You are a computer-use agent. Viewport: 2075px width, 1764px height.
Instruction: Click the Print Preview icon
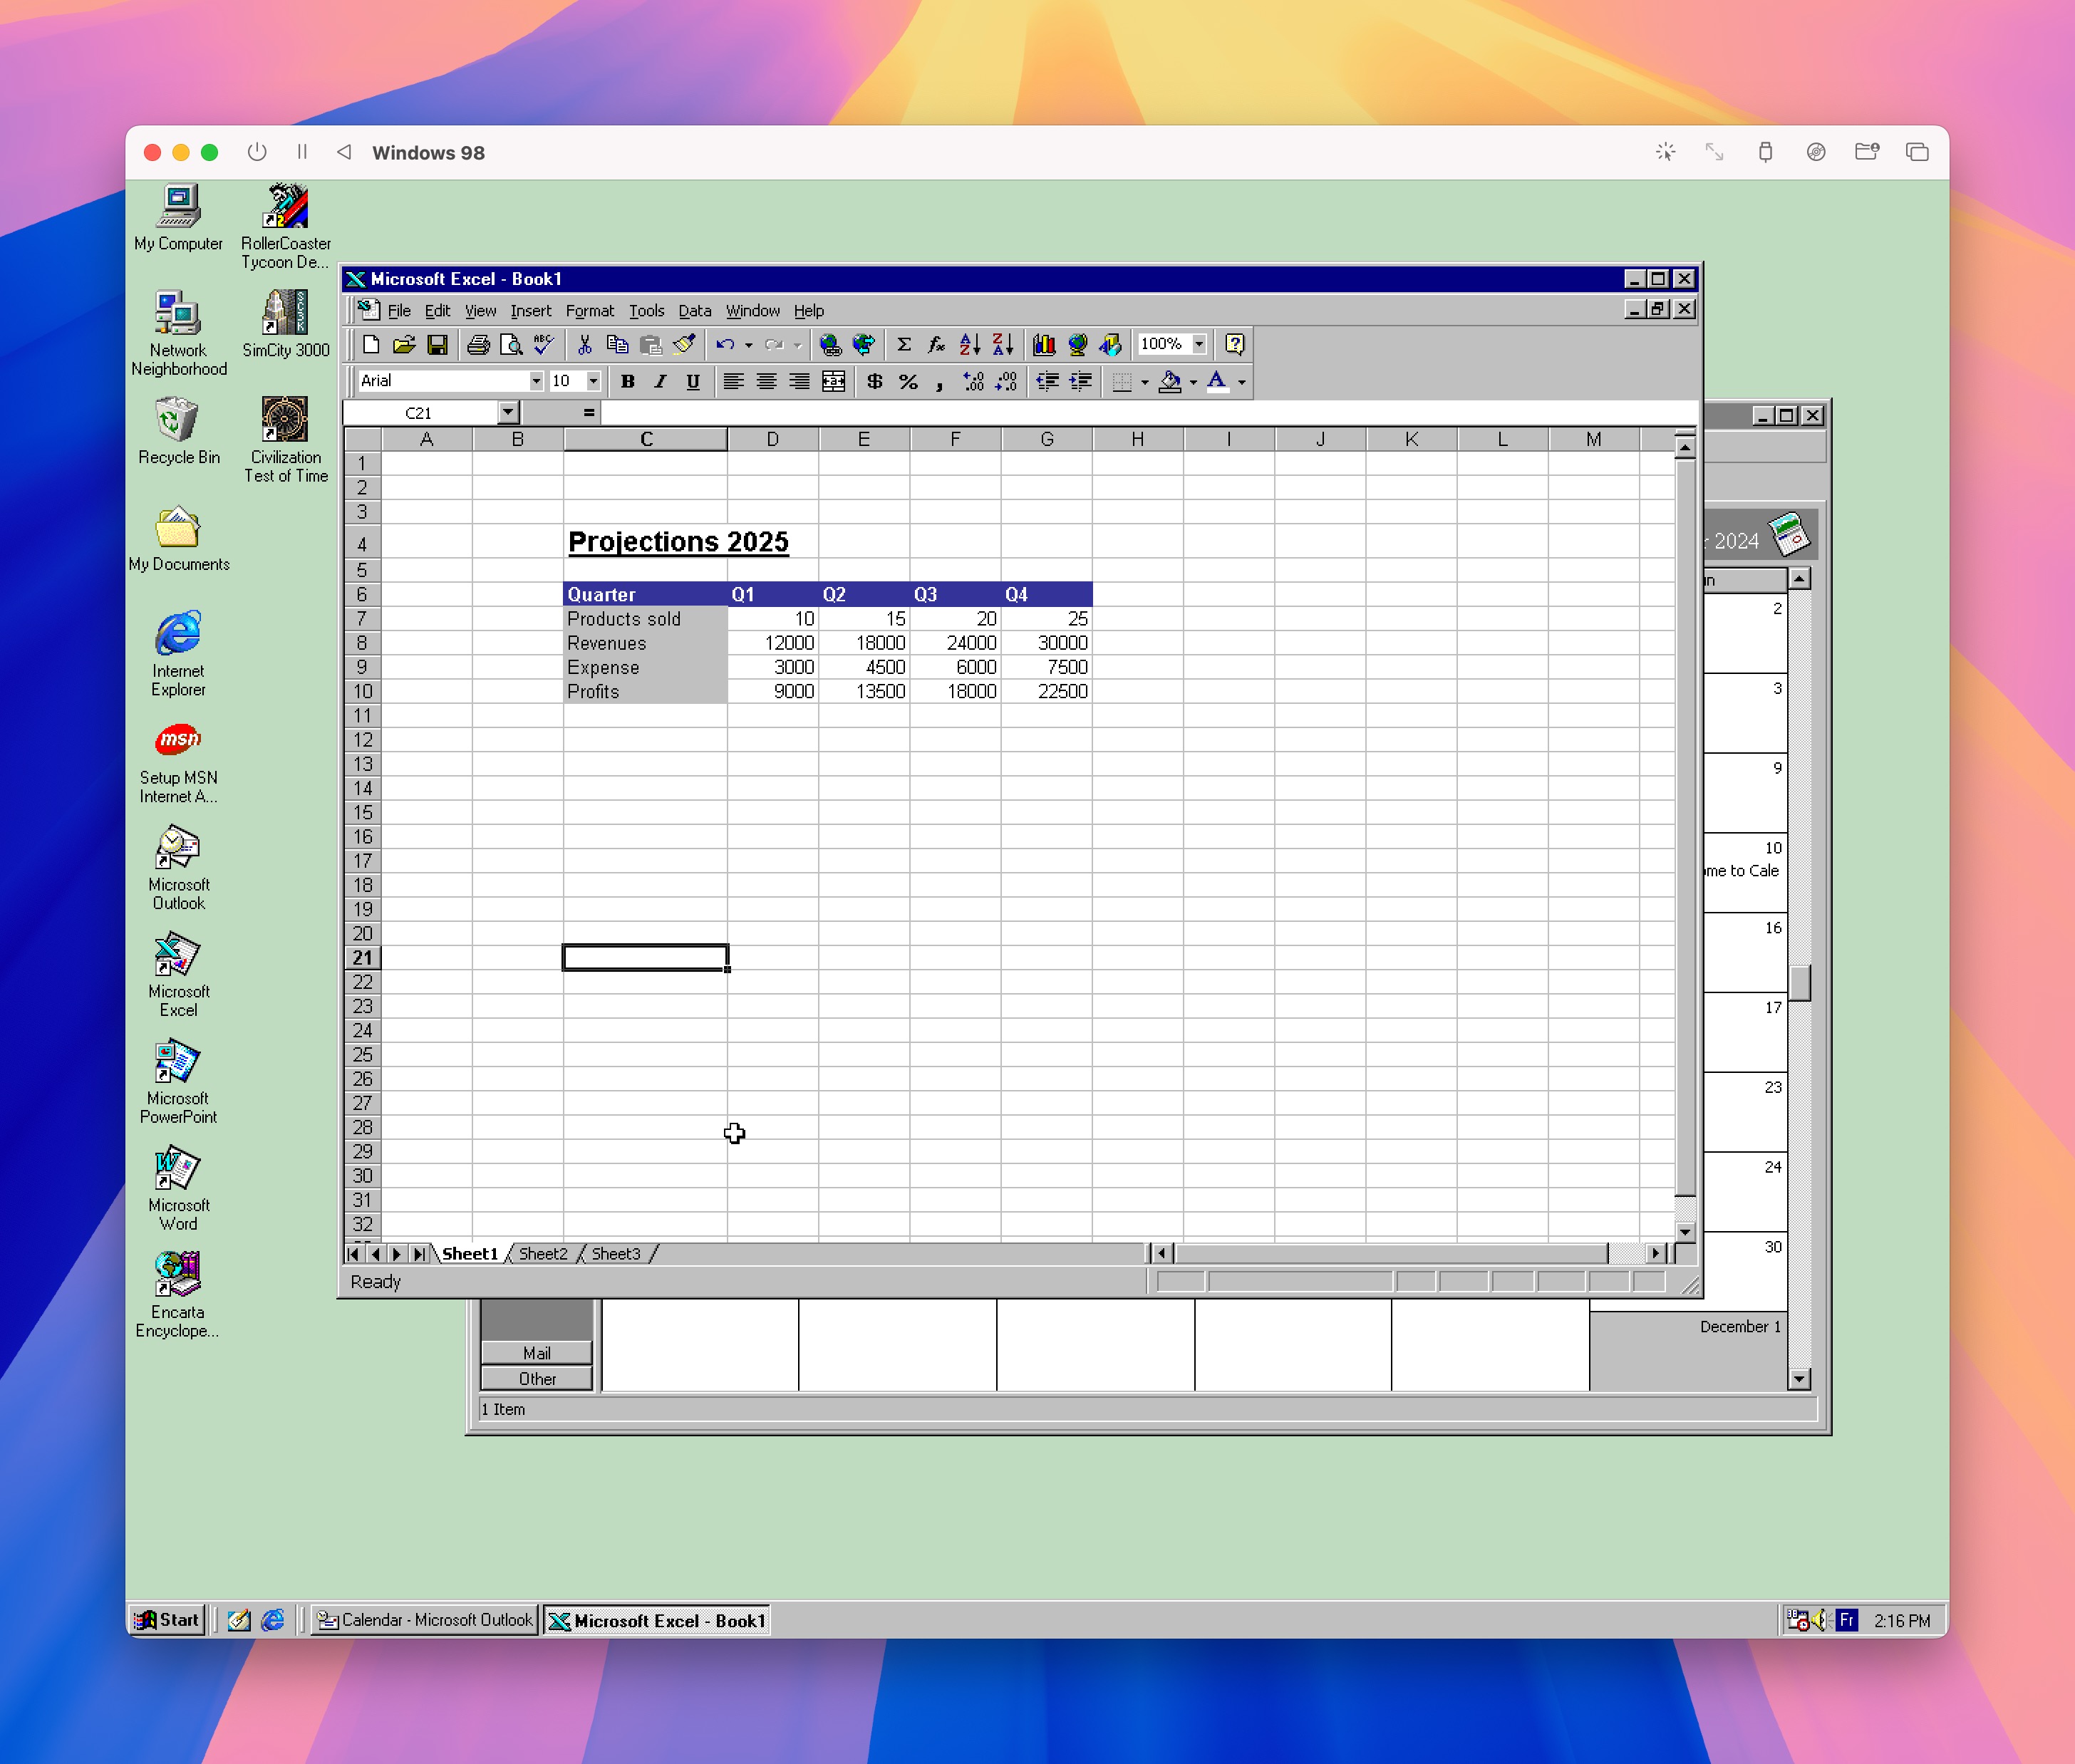pos(511,345)
